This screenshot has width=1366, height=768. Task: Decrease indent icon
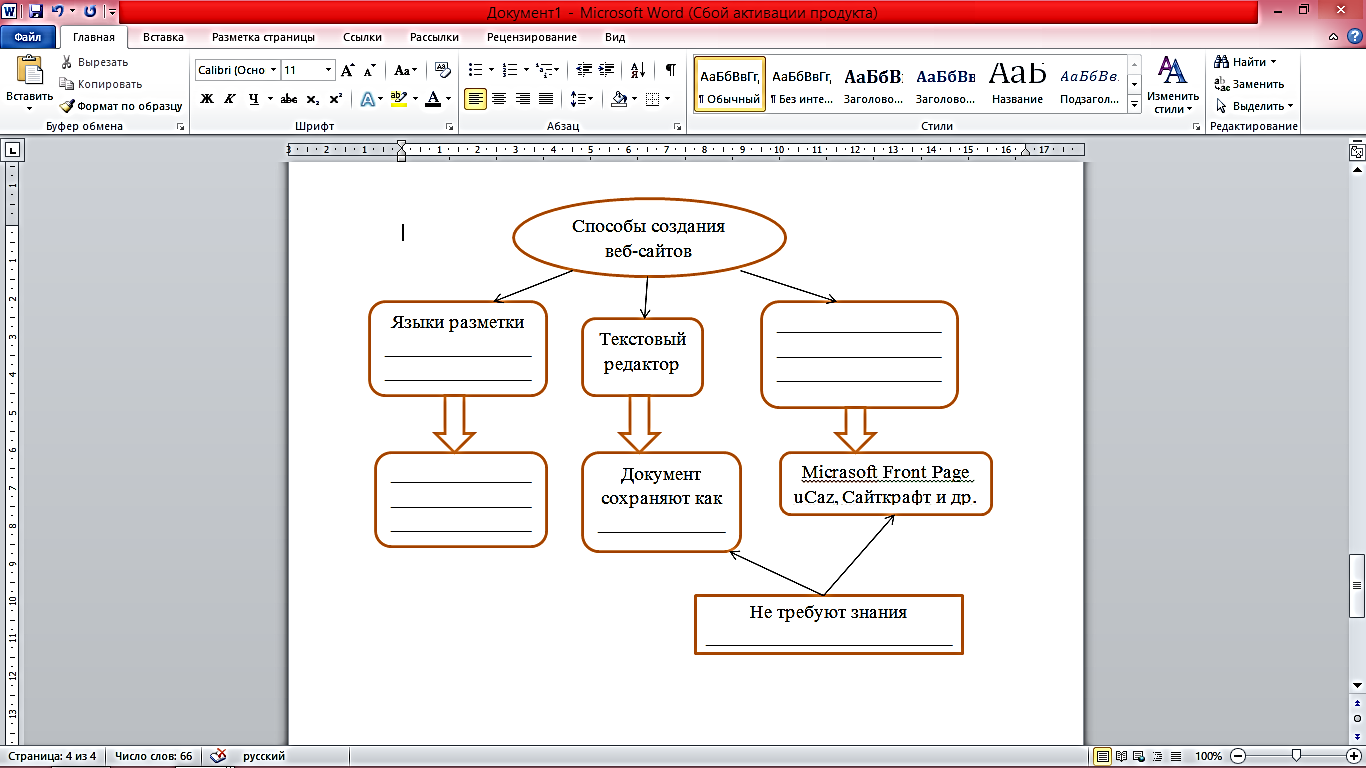584,70
